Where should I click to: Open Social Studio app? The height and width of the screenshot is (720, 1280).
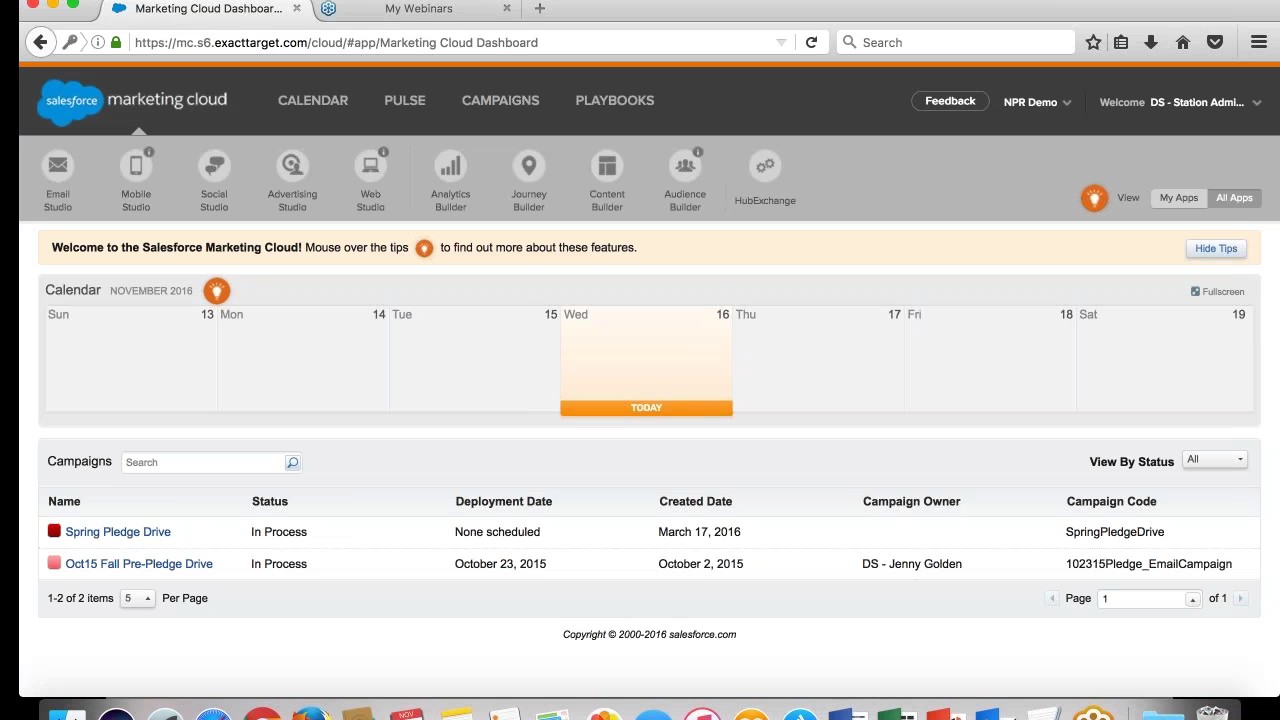[214, 181]
